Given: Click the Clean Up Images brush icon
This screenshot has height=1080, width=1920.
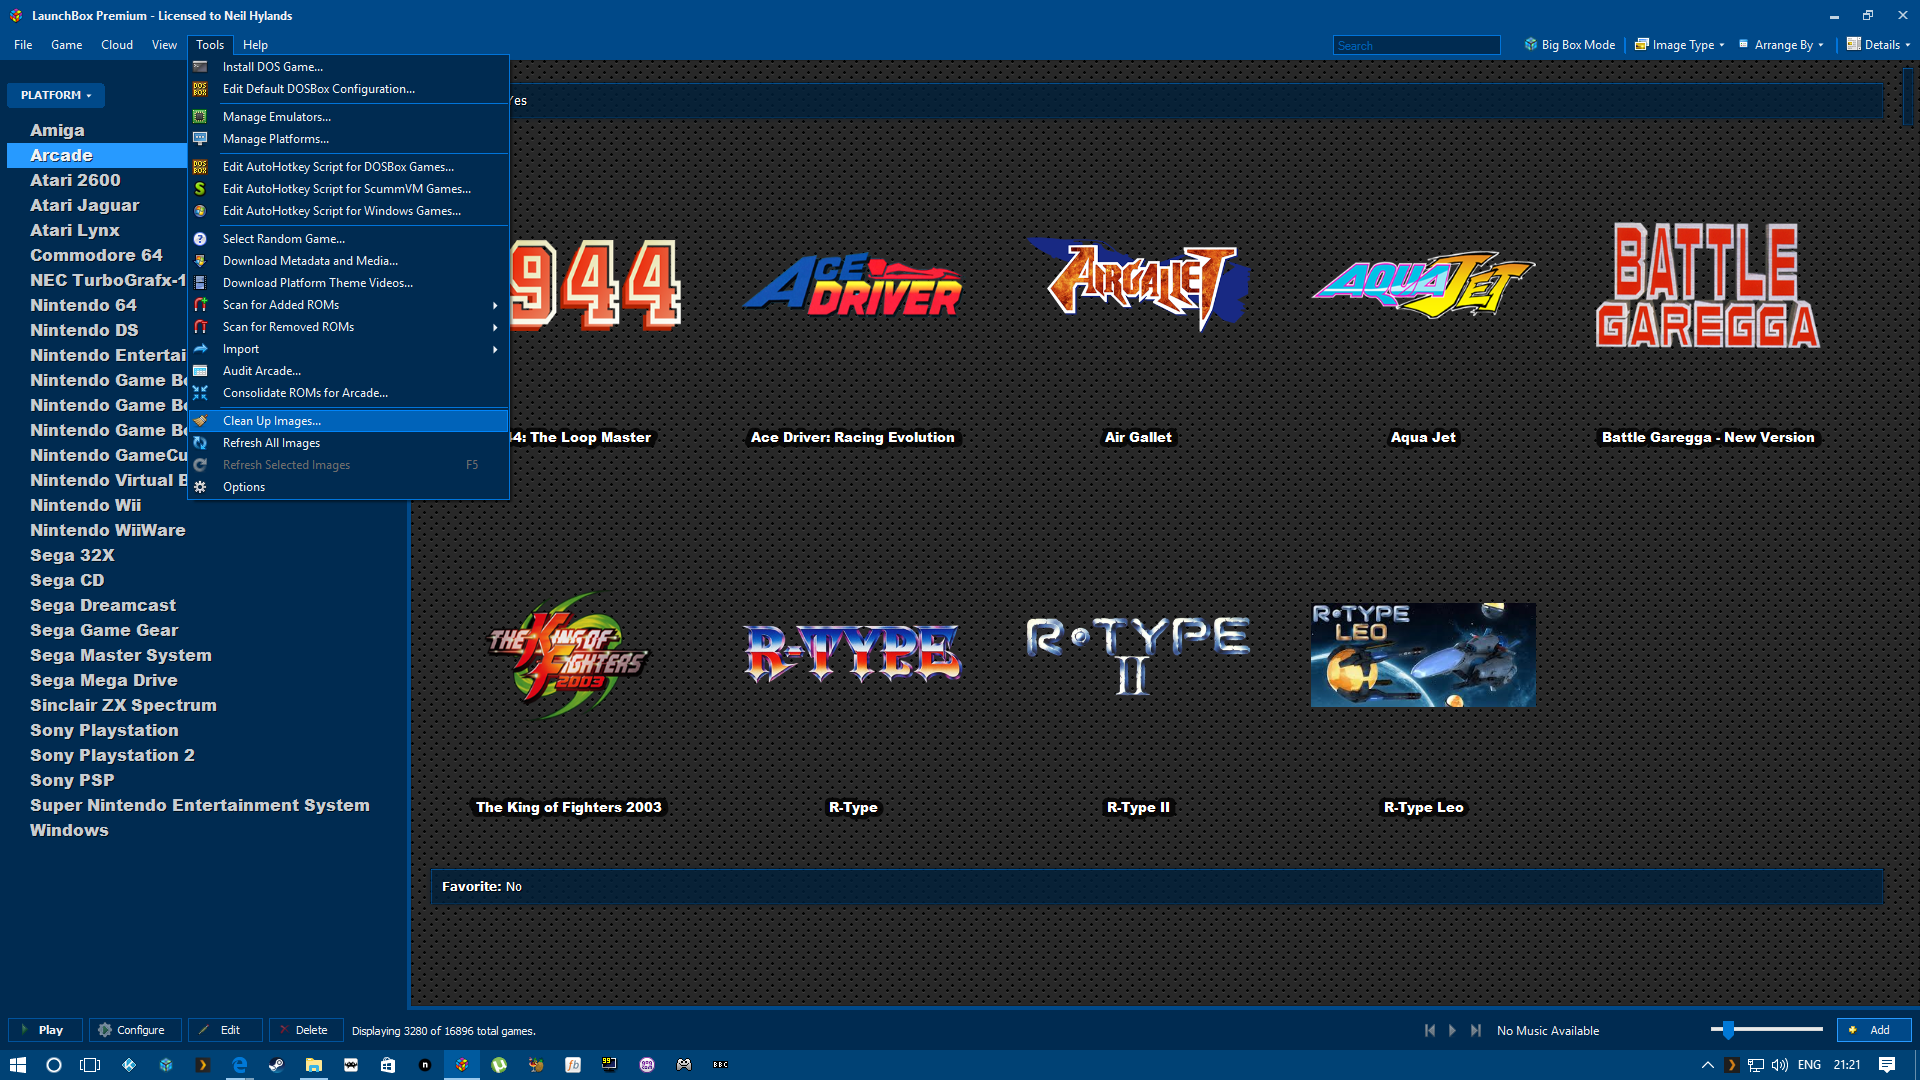Looking at the screenshot, I should pyautogui.click(x=200, y=421).
